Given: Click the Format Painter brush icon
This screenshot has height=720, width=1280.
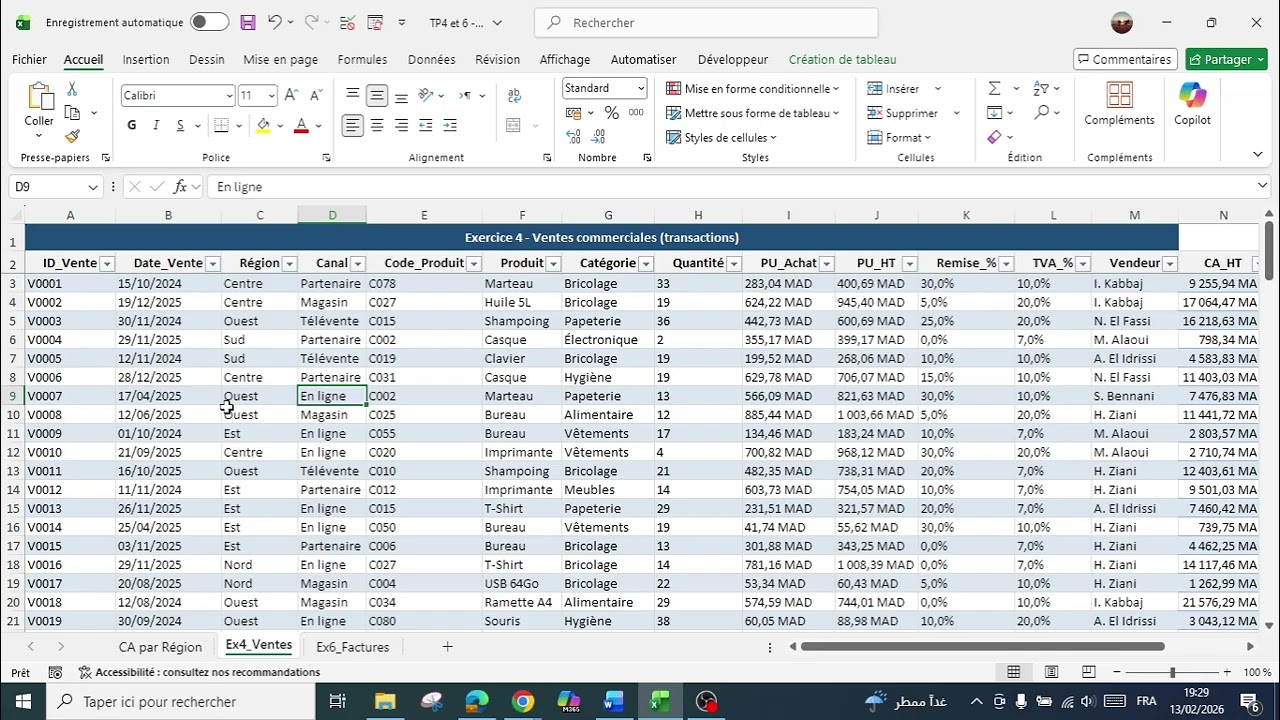Looking at the screenshot, I should tap(72, 136).
